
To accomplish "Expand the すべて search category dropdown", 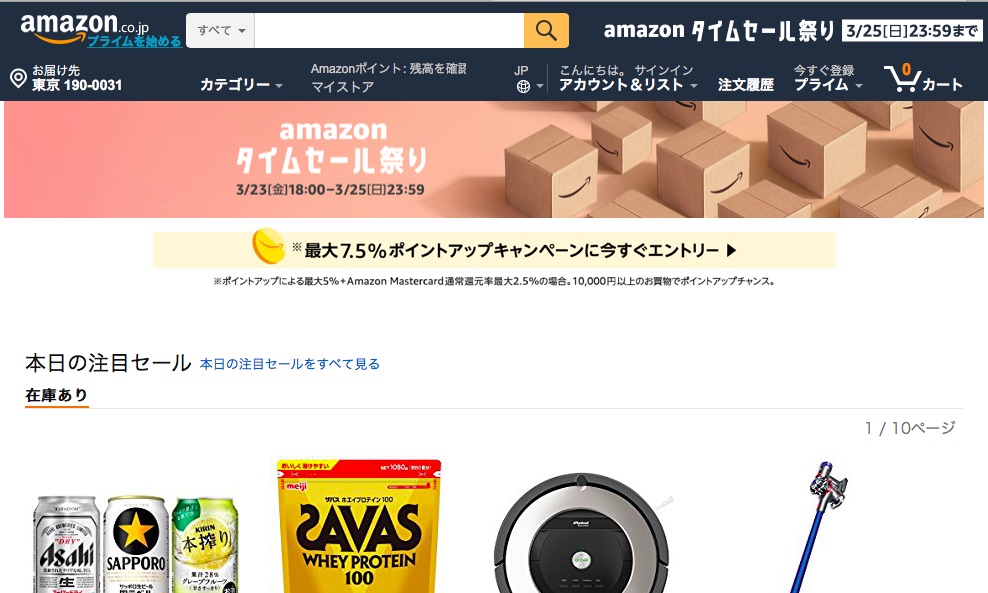I will click(x=221, y=30).
